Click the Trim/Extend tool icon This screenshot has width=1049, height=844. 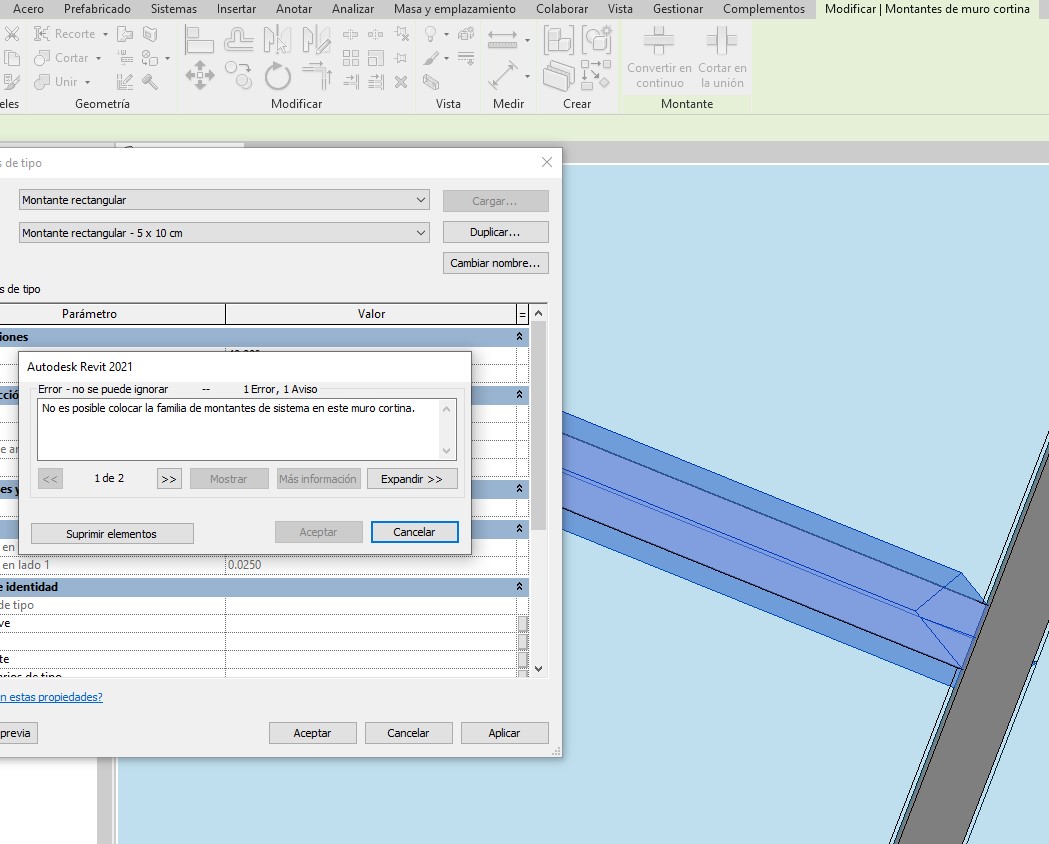click(x=317, y=76)
